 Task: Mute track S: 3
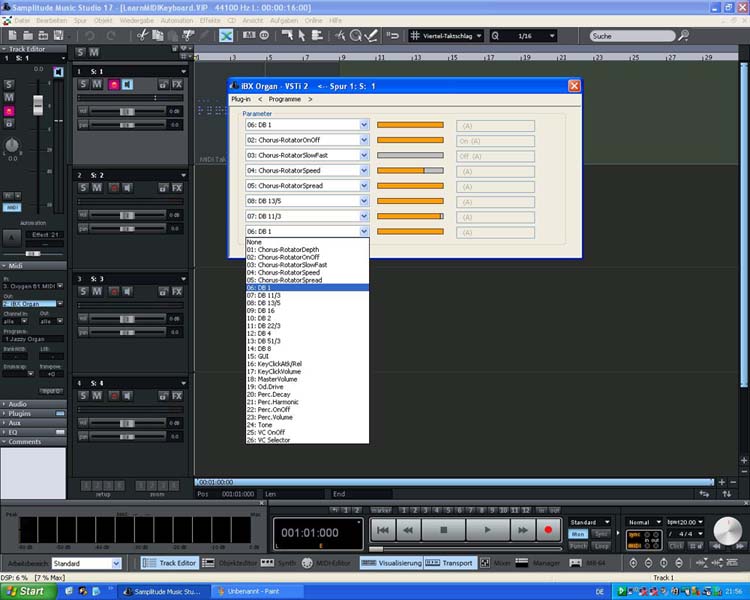point(97,291)
